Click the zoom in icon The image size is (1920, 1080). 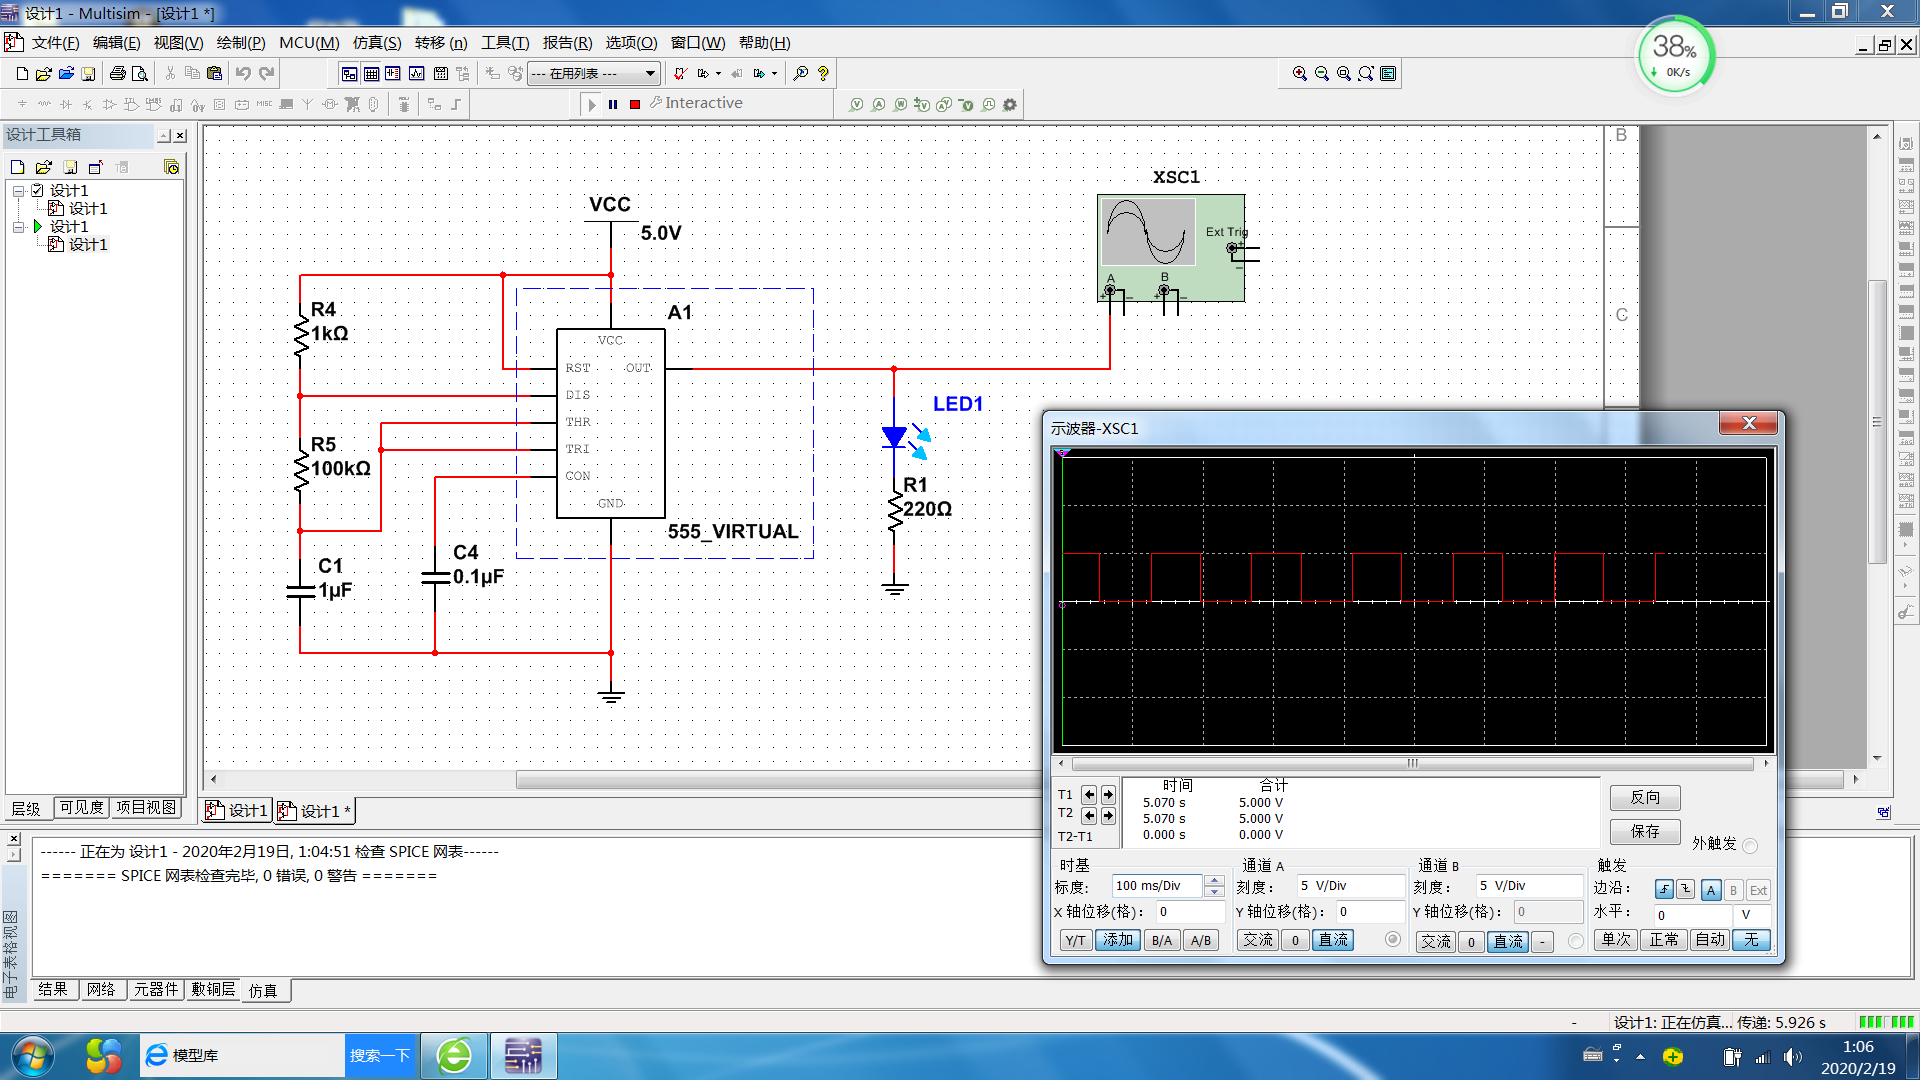(1299, 73)
